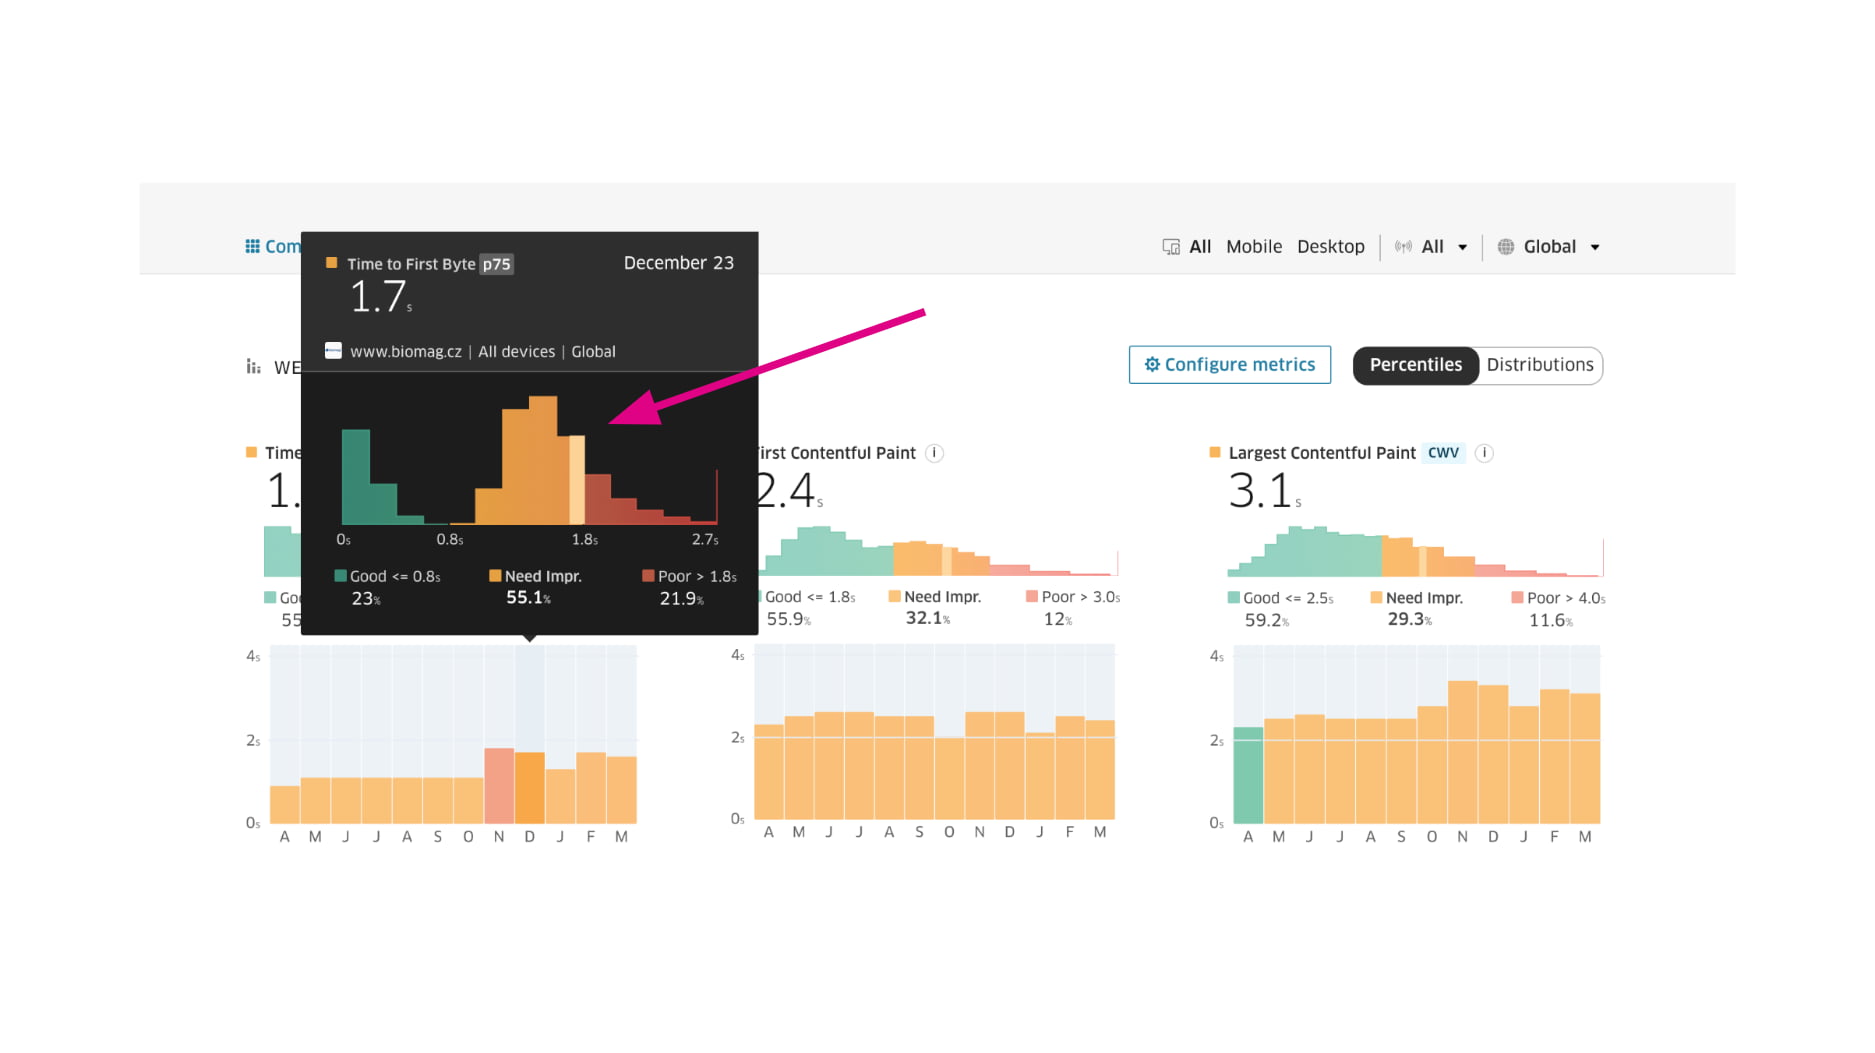Click the green April bar in LCP chart
This screenshot has width=1875, height=1053.
tap(1248, 775)
